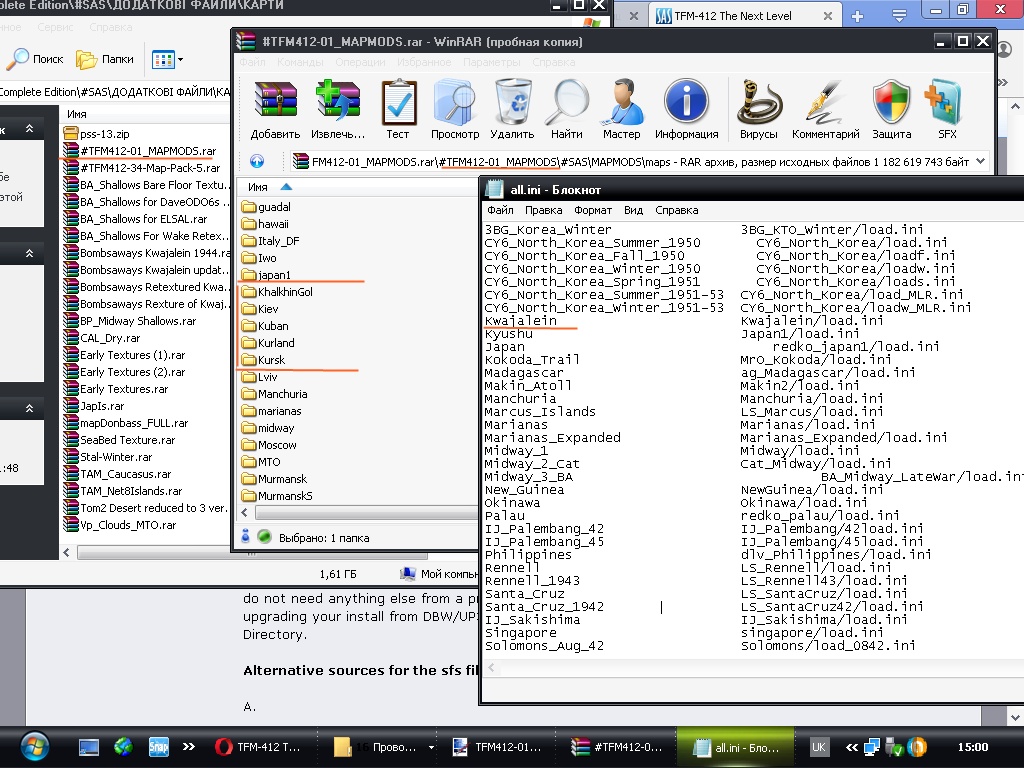This screenshot has width=1024, height=768.
Task: Click the Вирусы virus scan icon
Action: (x=759, y=103)
